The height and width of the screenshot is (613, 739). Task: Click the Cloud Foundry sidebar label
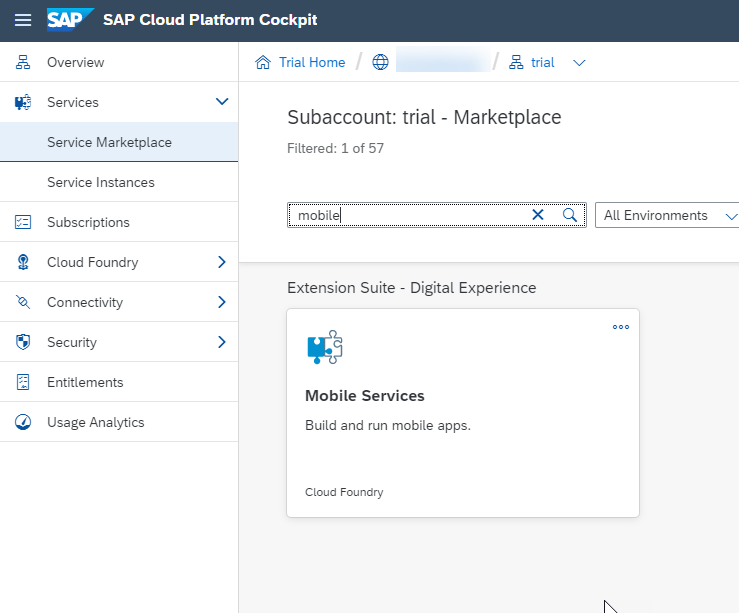(92, 262)
